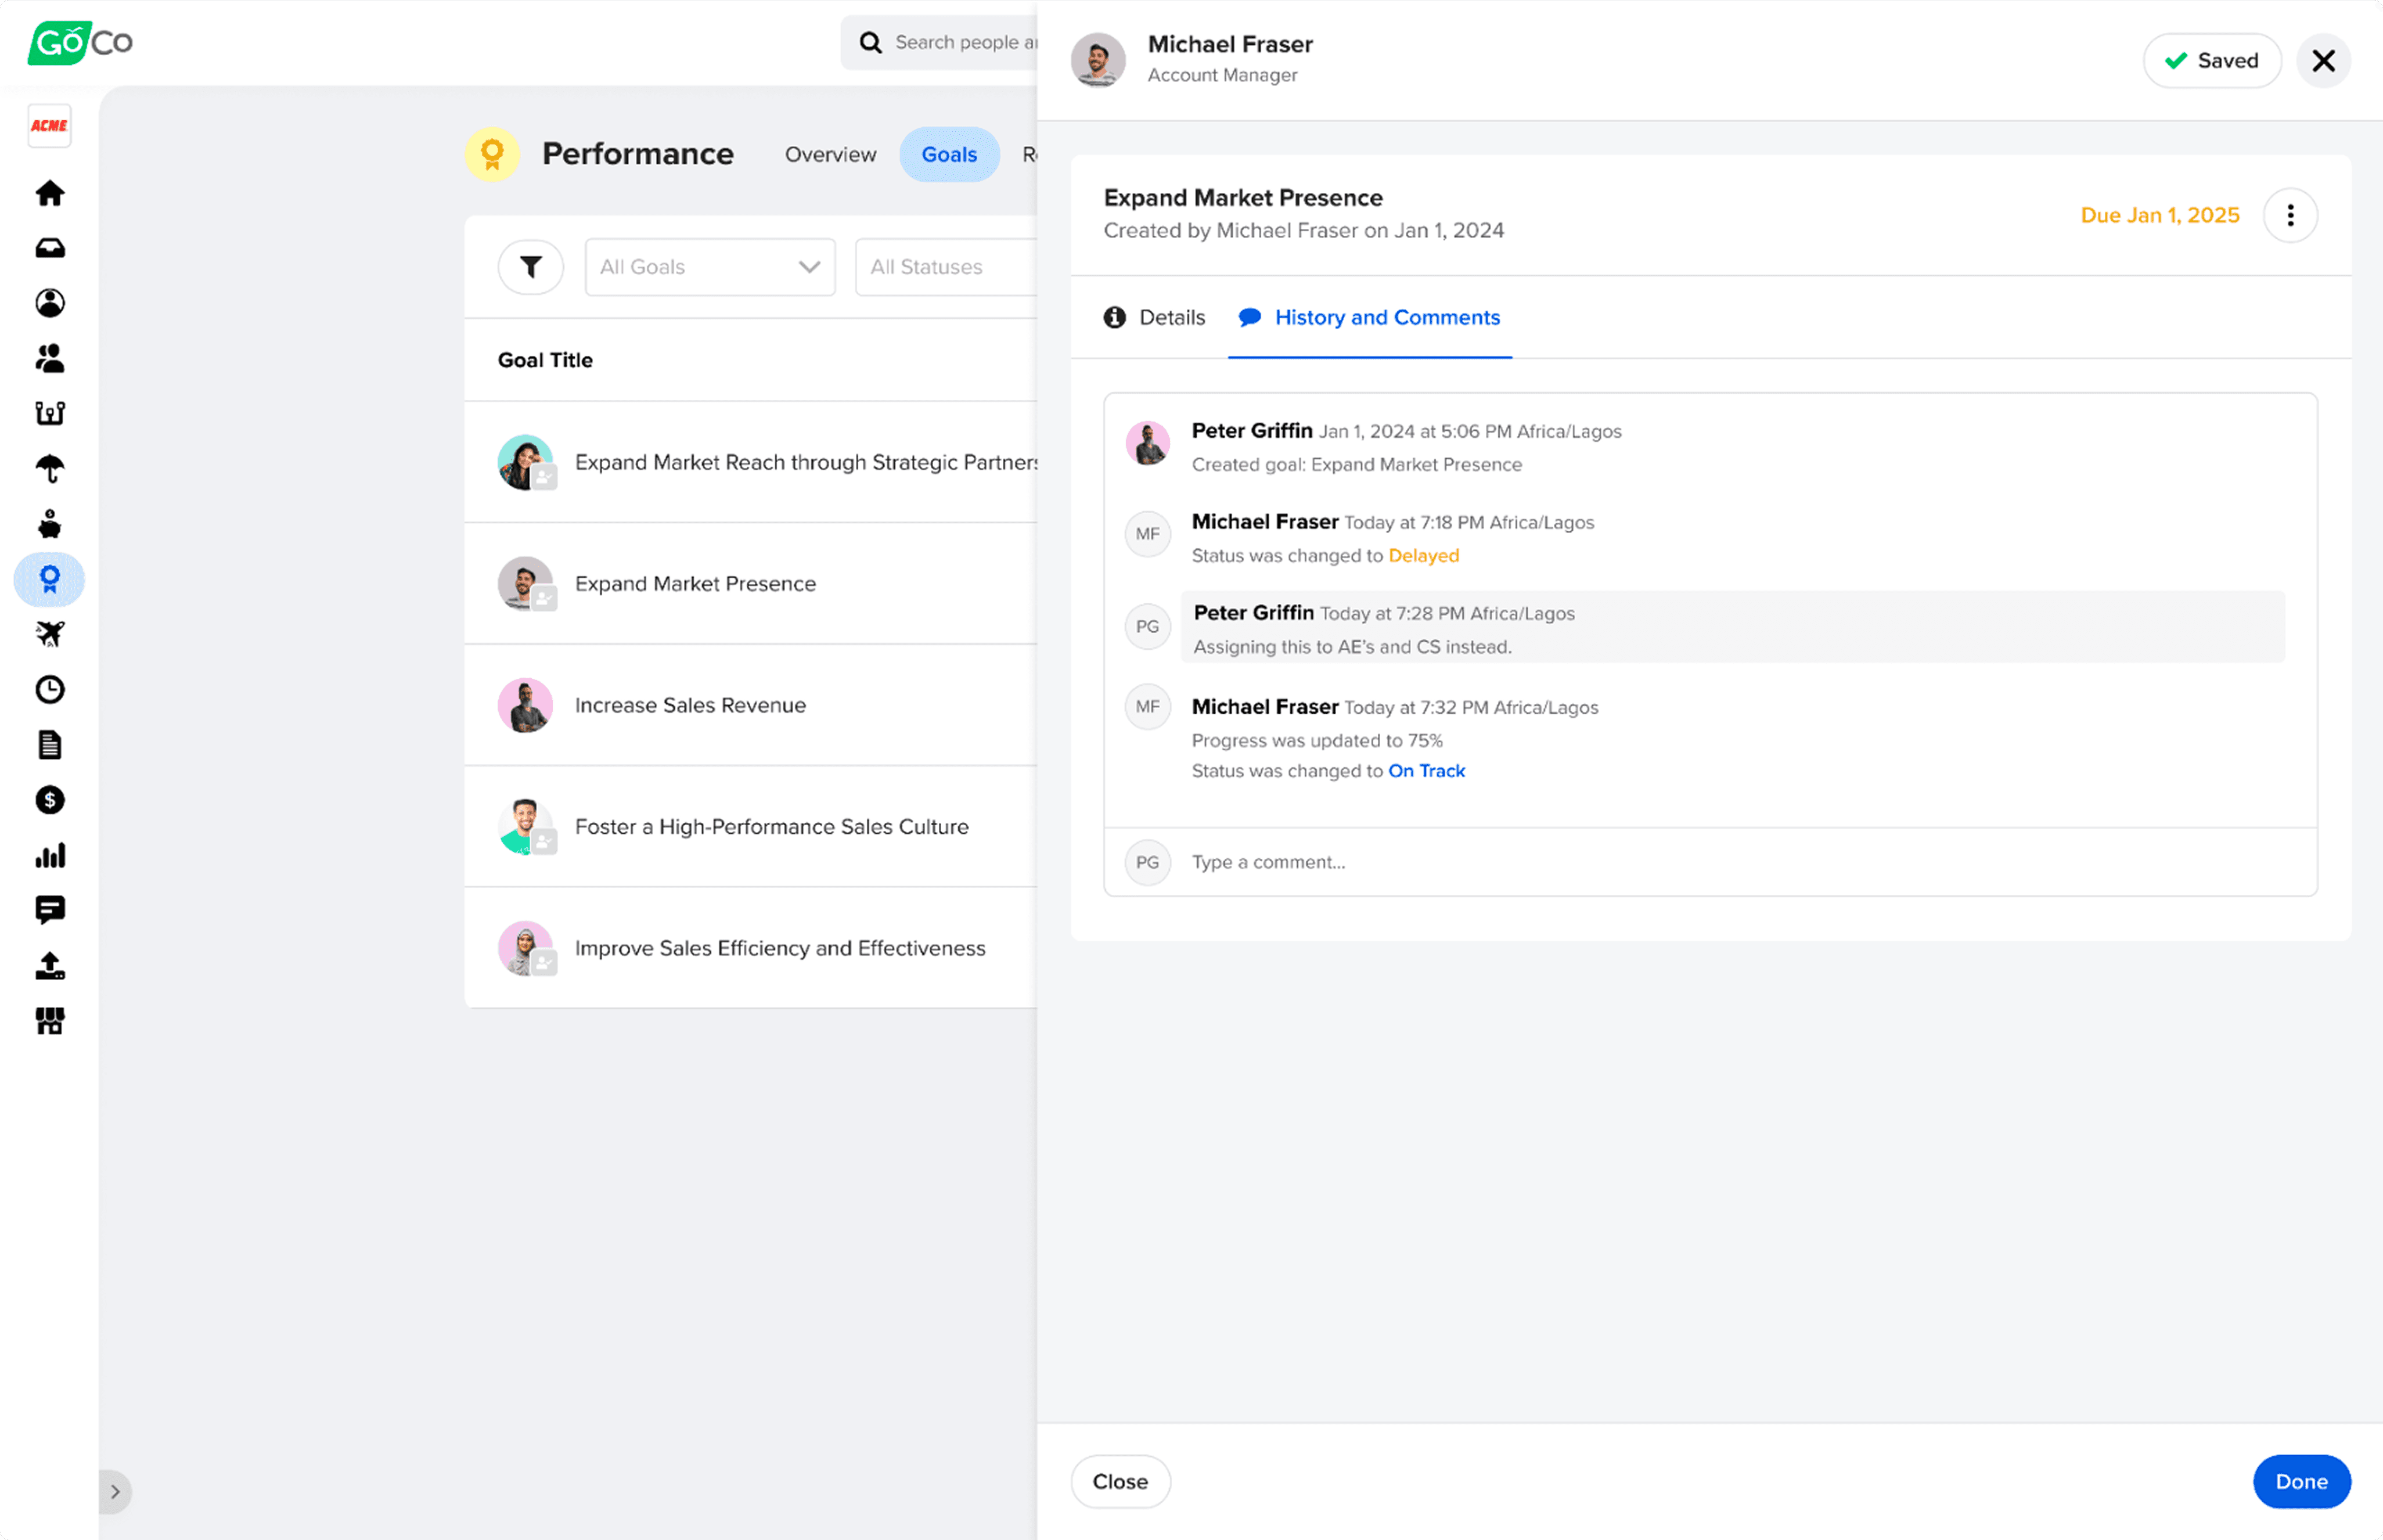Click the Home icon in sidebar

click(x=49, y=193)
